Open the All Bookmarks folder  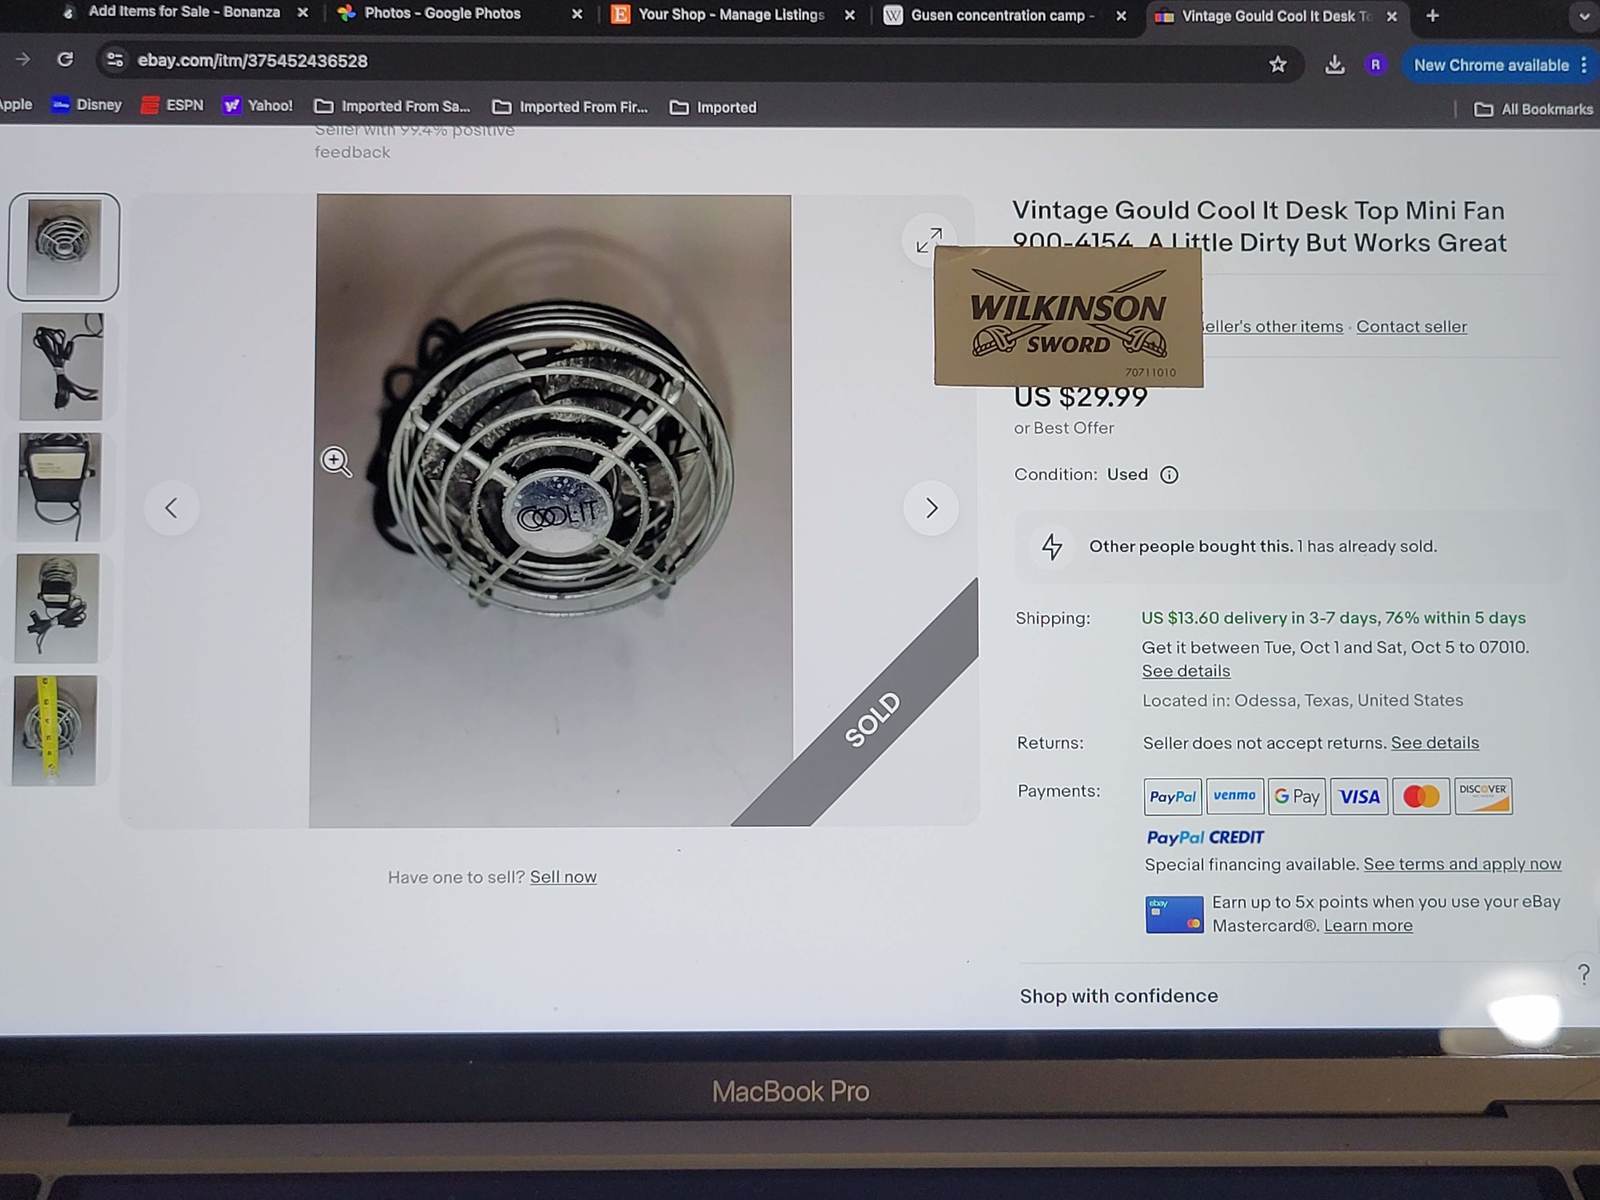point(1534,109)
